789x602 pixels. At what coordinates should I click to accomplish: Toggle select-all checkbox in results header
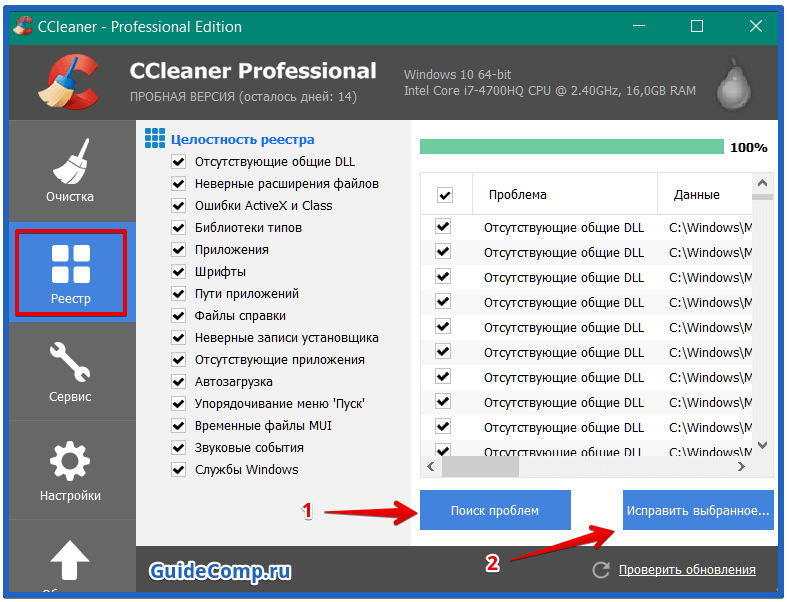point(445,195)
